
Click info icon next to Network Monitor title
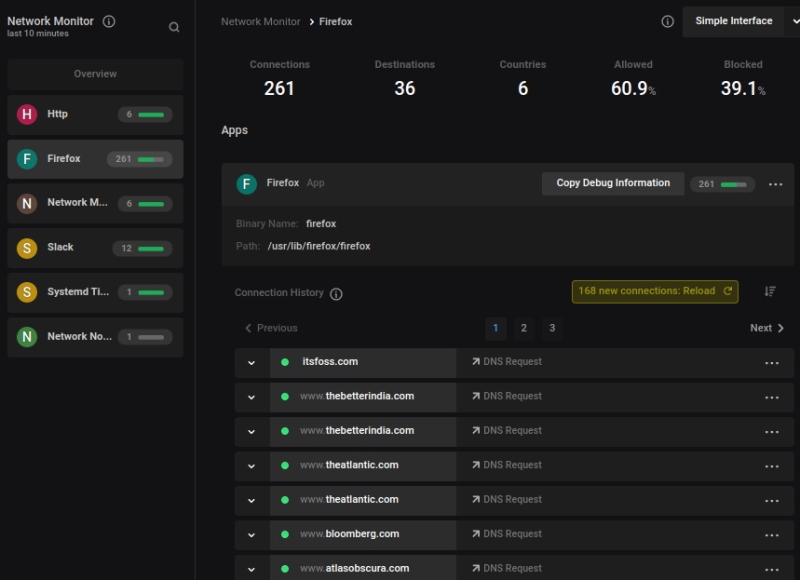coord(109,21)
